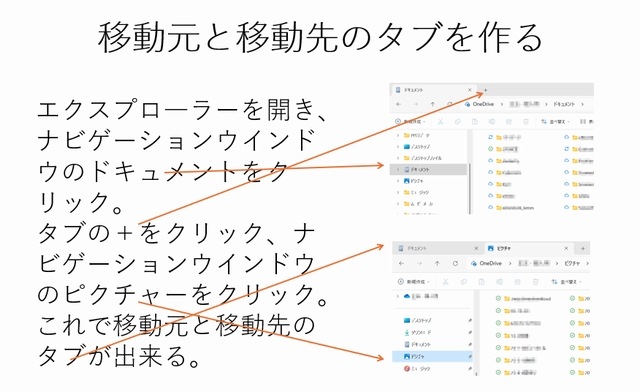
Task: Expand デスクトップファイル tree node in single-tab Explorer
Action: point(398,158)
